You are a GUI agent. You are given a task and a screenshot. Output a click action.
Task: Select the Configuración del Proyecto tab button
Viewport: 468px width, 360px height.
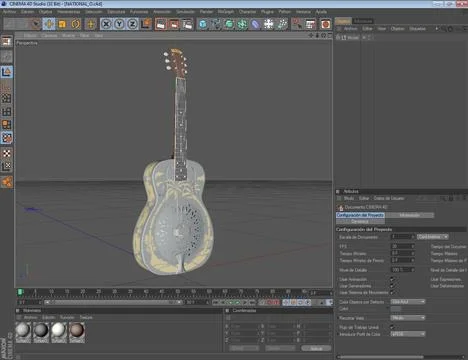click(x=360, y=215)
